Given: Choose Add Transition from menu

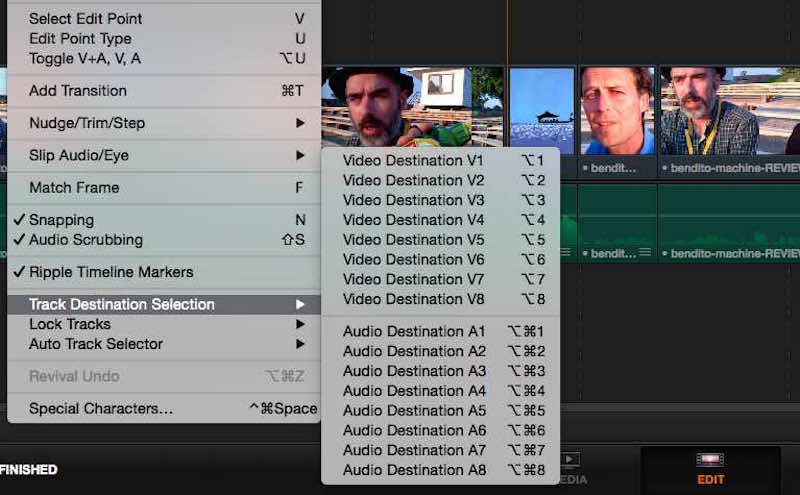Looking at the screenshot, I should (164, 90).
